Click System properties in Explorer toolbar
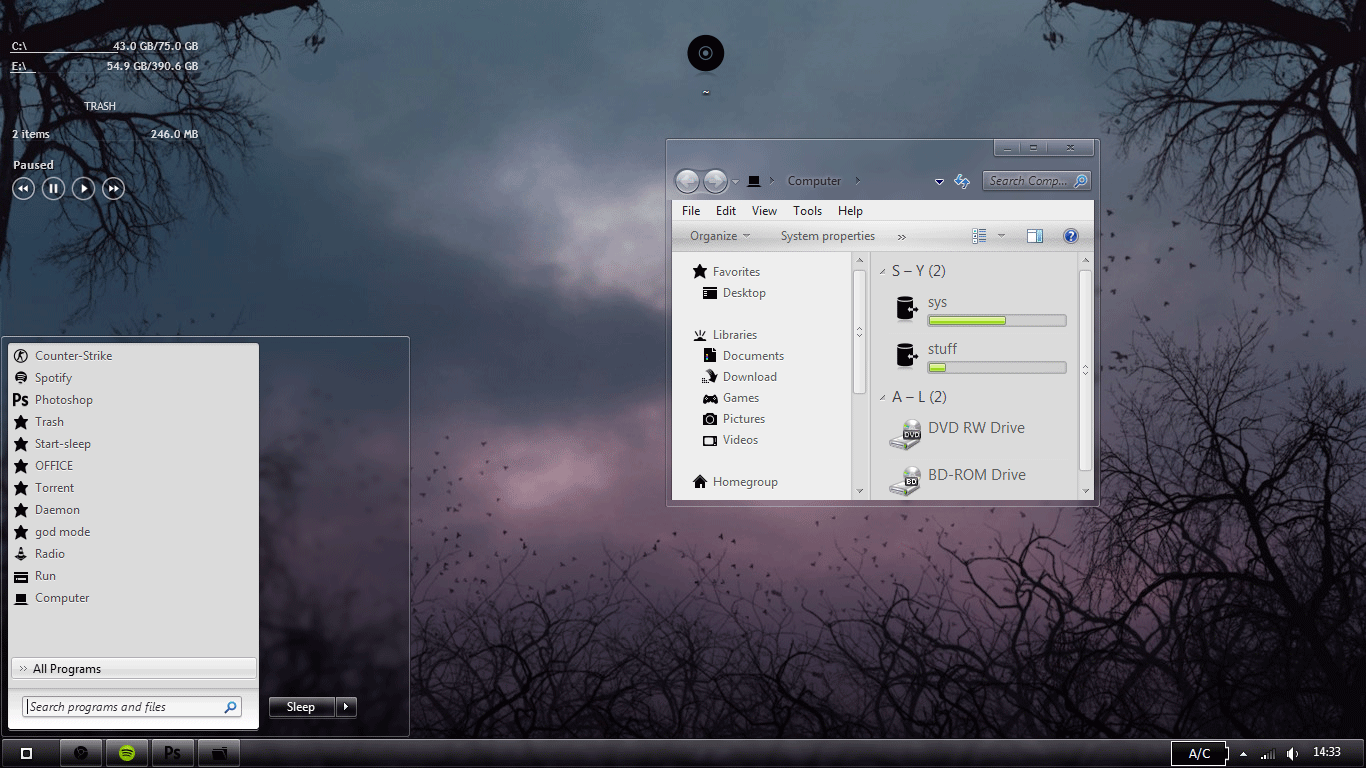 (x=828, y=236)
